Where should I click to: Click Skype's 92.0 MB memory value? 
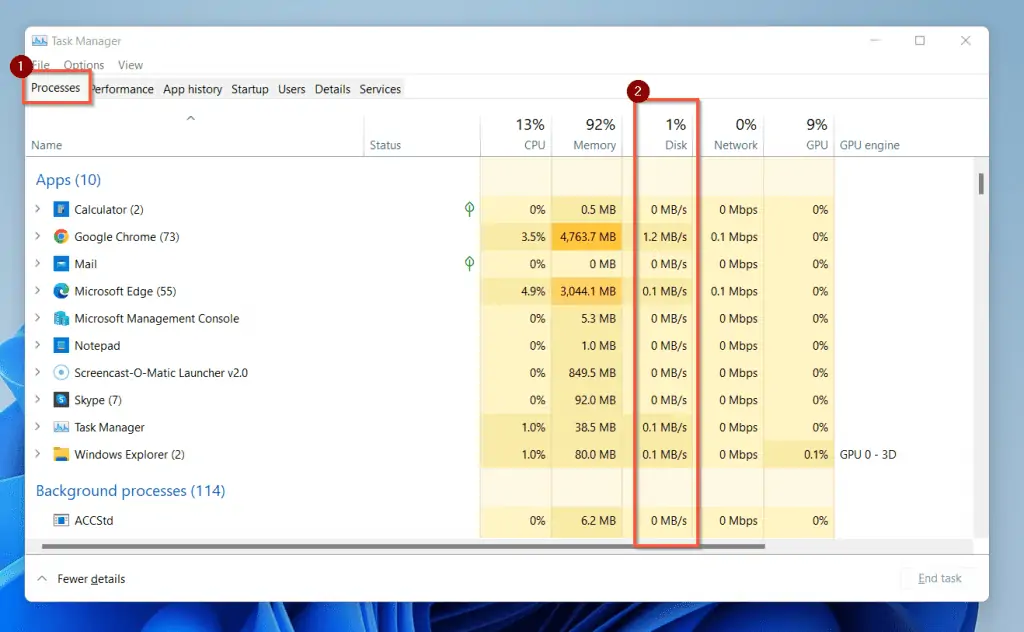pyautogui.click(x=595, y=400)
